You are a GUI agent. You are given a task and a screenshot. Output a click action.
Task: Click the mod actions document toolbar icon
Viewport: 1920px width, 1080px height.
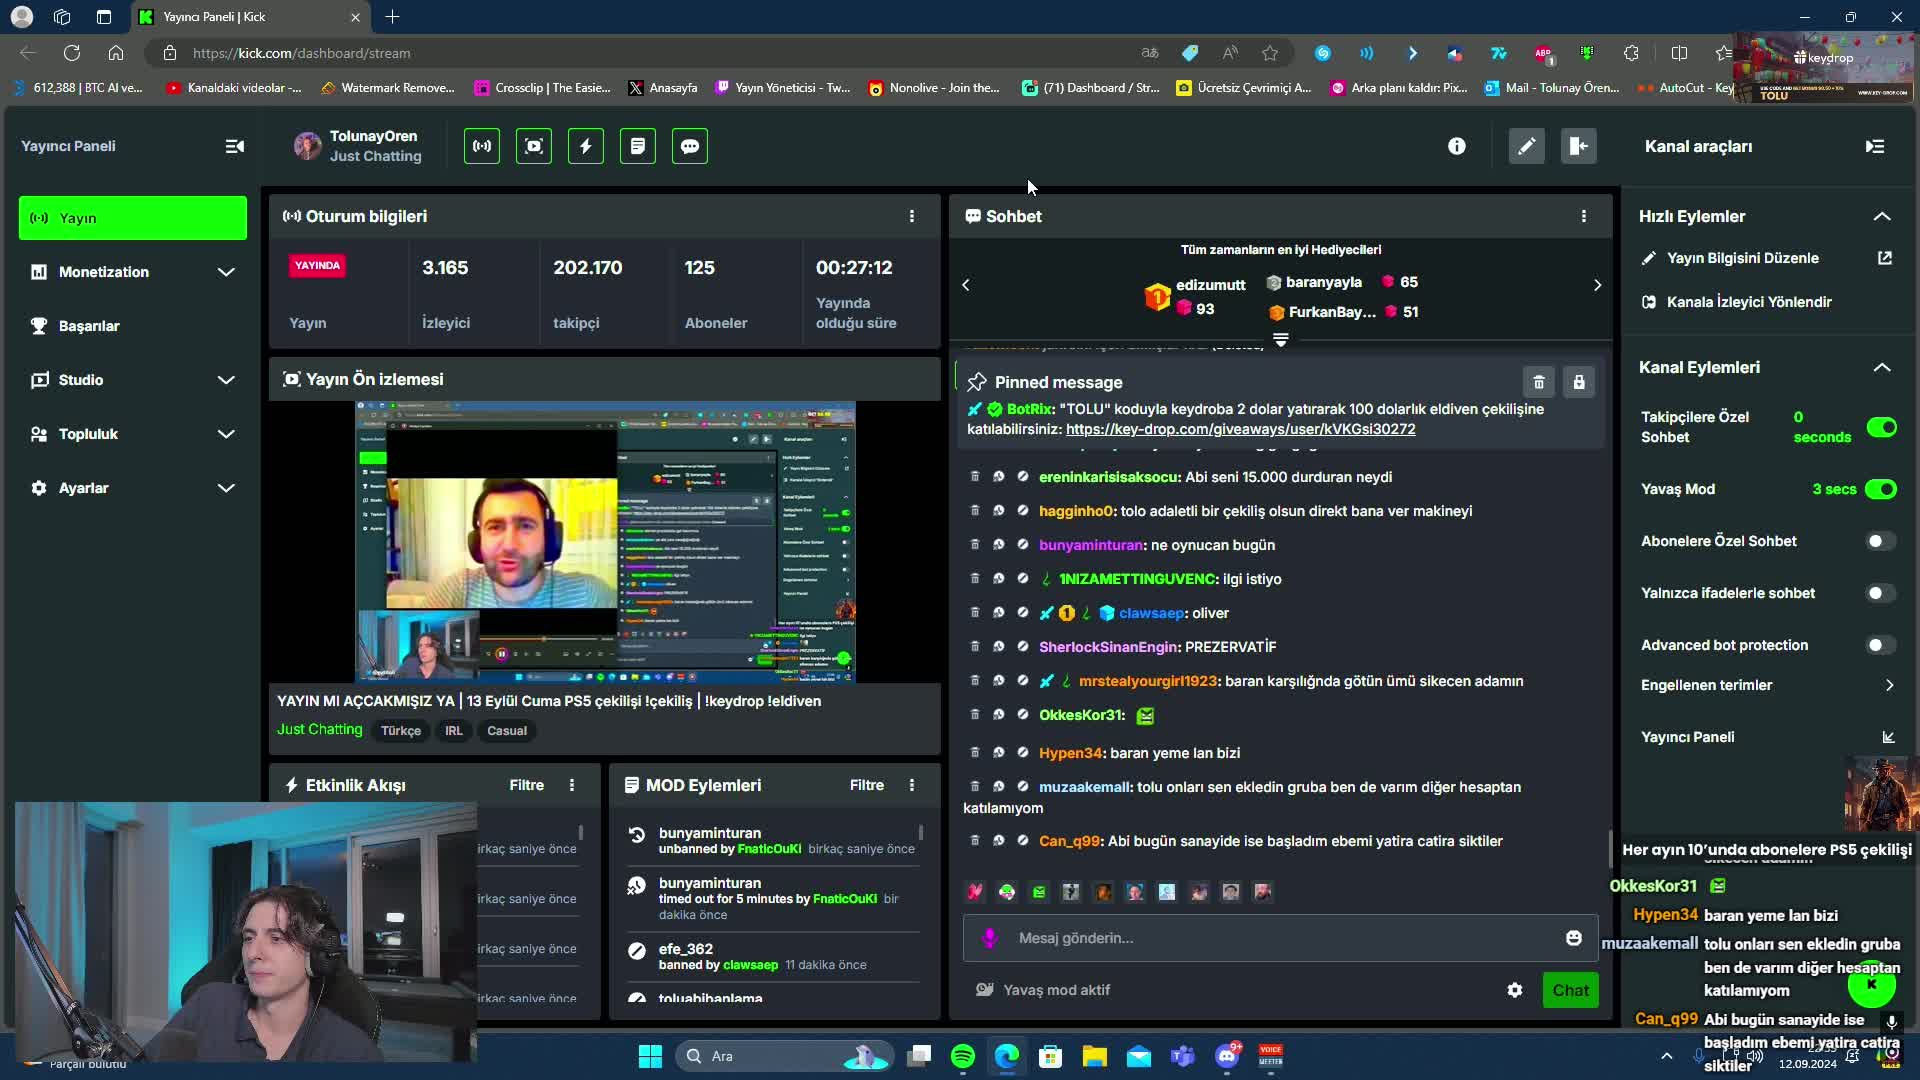click(638, 146)
